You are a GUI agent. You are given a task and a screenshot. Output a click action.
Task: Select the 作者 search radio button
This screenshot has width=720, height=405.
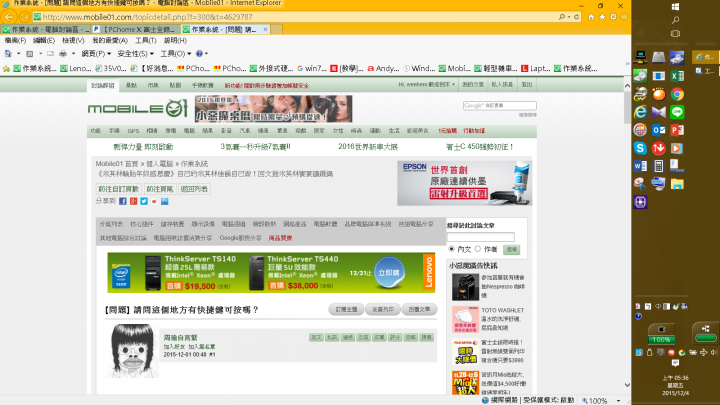(x=478, y=249)
